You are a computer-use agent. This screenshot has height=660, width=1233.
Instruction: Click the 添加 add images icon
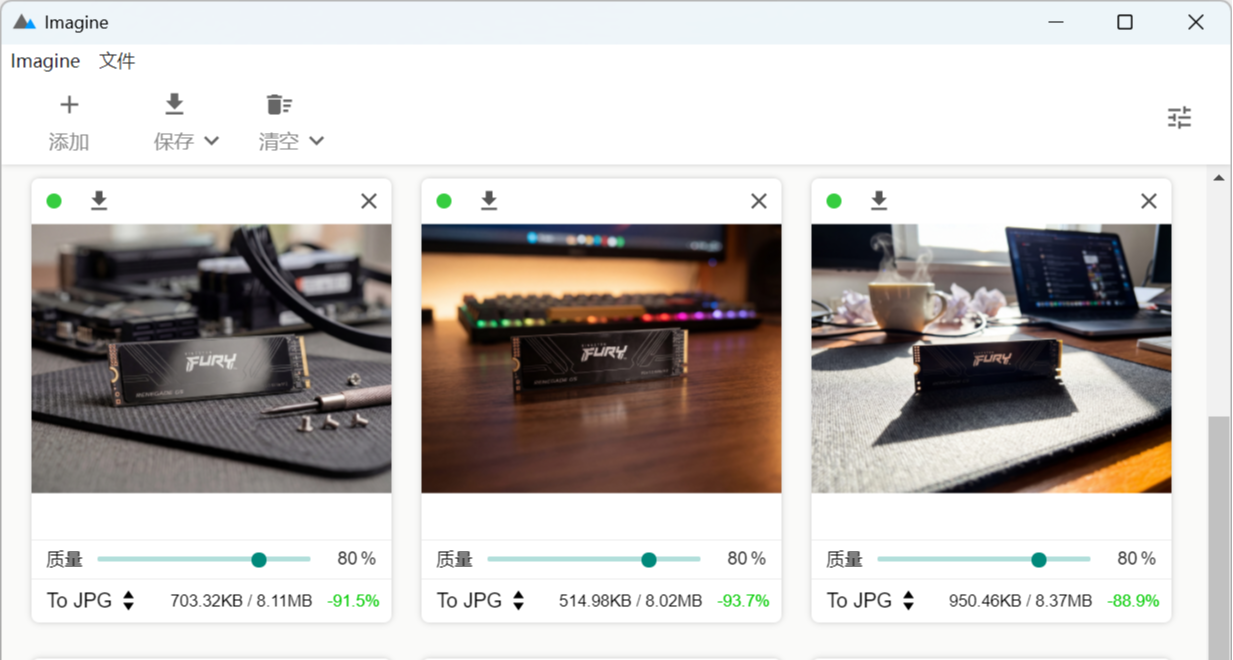pos(69,103)
